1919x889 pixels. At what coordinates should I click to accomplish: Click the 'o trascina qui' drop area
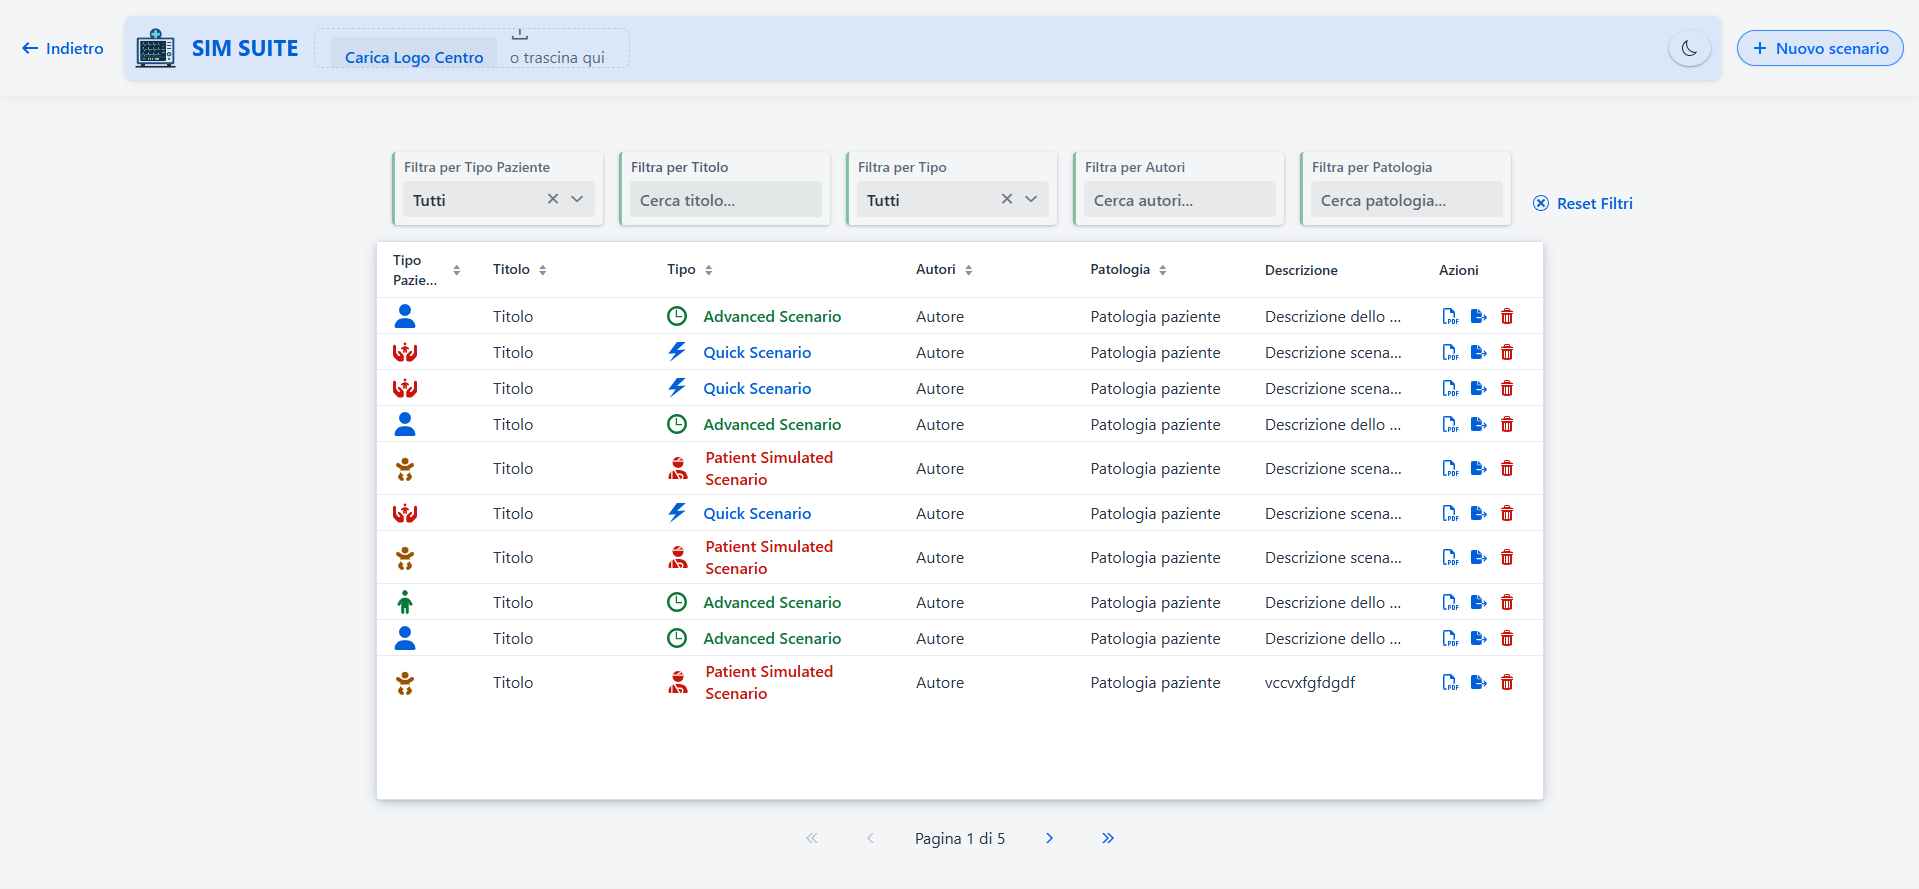[x=557, y=57]
